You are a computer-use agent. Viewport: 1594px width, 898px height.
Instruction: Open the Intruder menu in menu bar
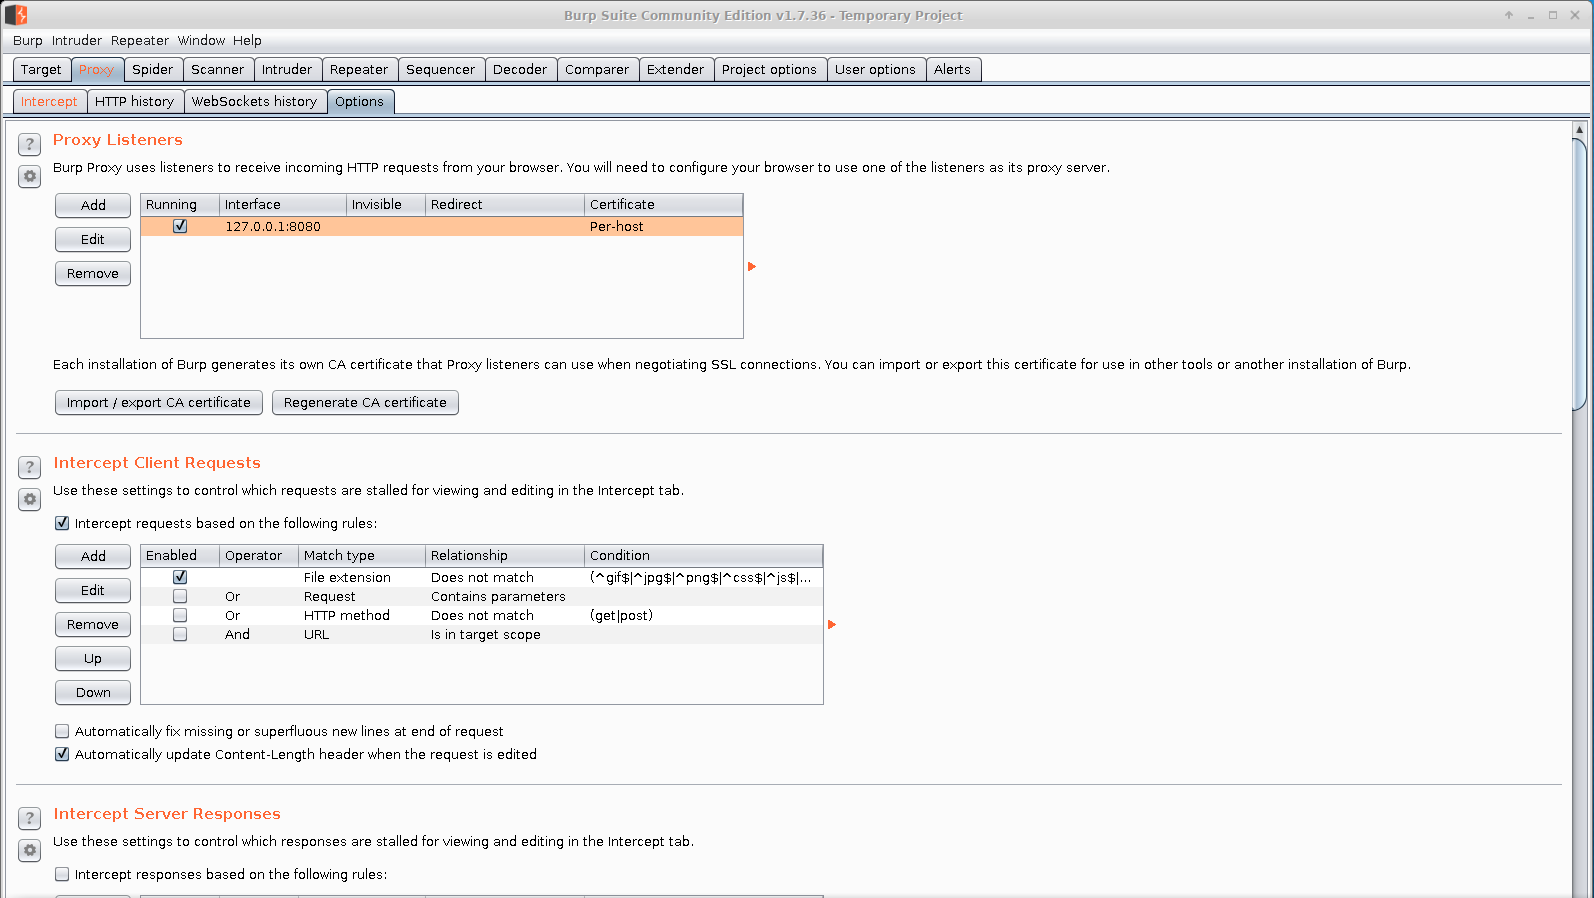point(77,41)
